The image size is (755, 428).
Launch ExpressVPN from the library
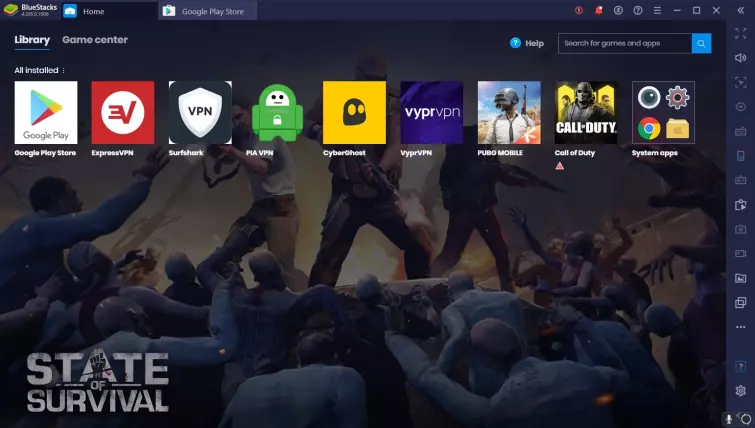point(123,112)
